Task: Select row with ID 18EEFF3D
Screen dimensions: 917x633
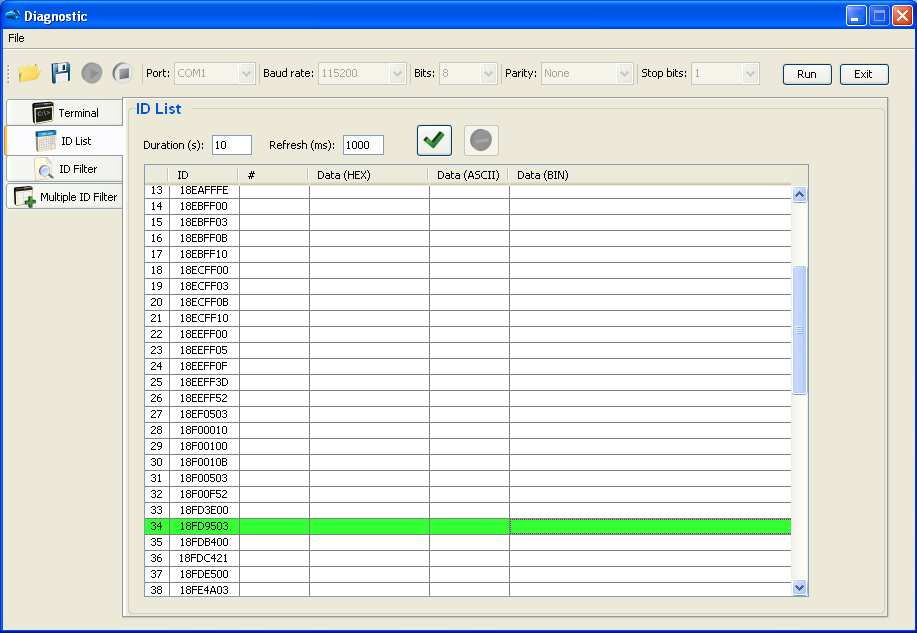Action: pos(468,382)
